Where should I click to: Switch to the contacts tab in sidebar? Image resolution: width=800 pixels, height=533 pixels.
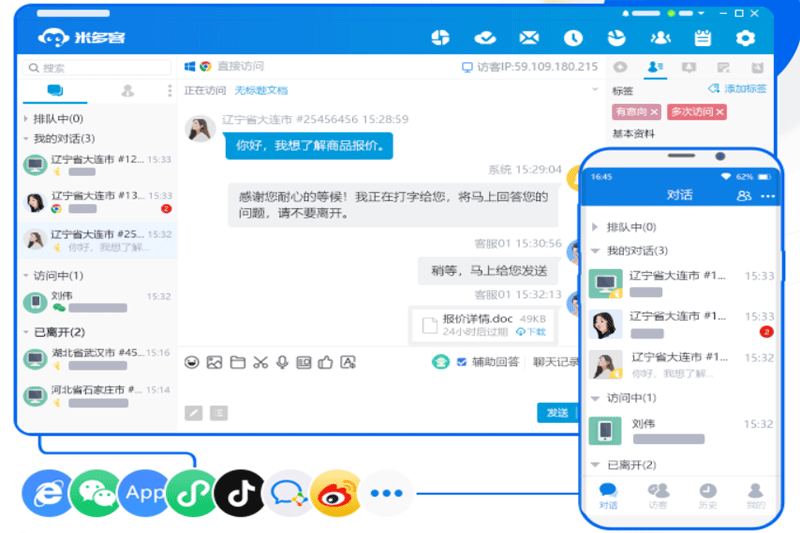coord(128,91)
